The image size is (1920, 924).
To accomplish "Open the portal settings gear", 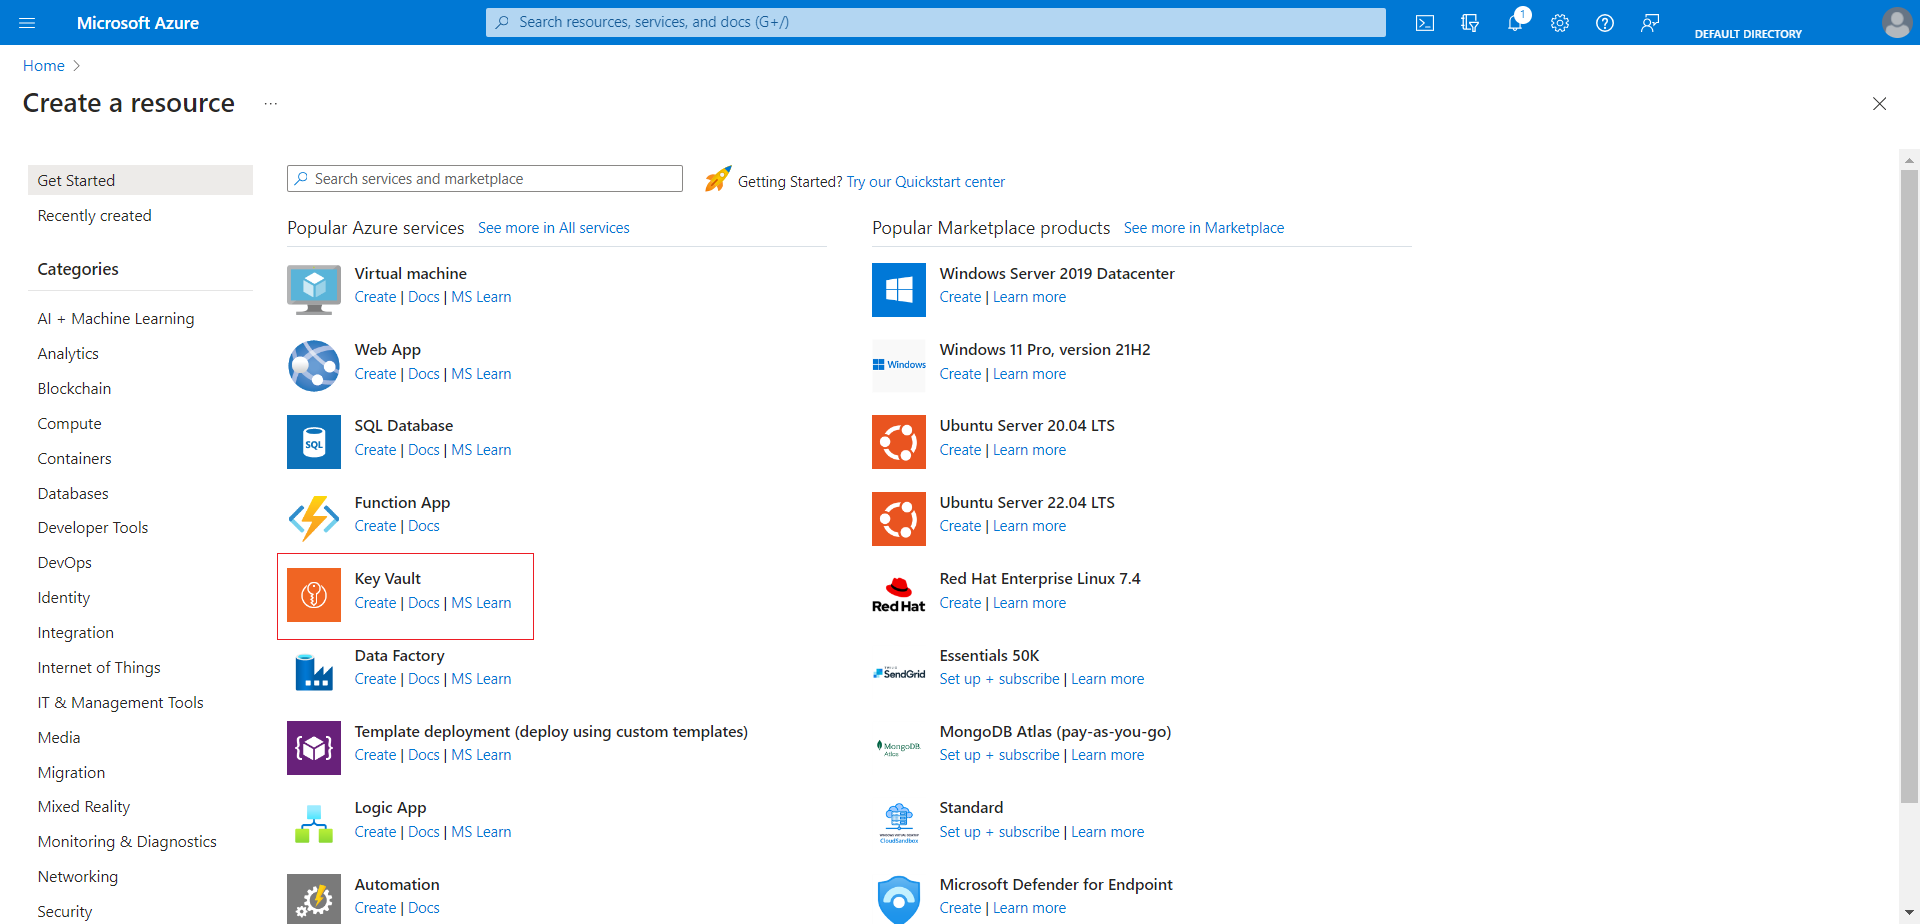I will click(1560, 23).
